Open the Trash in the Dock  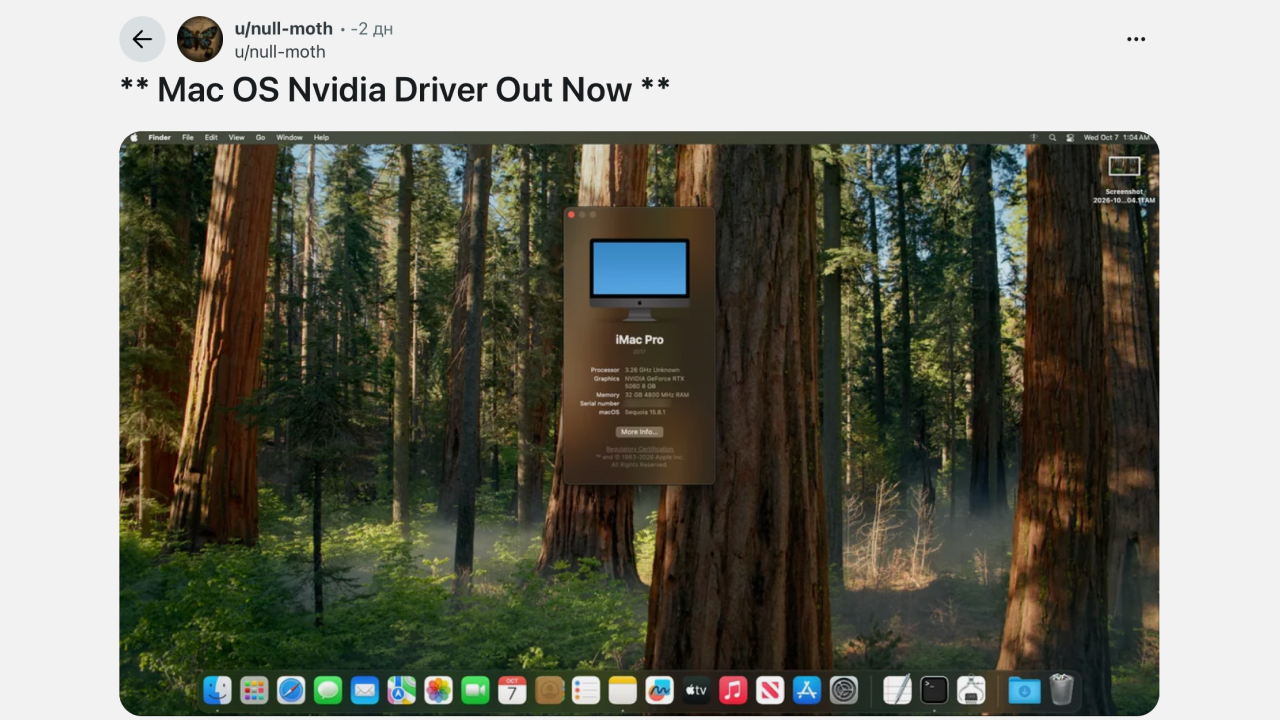click(1061, 690)
